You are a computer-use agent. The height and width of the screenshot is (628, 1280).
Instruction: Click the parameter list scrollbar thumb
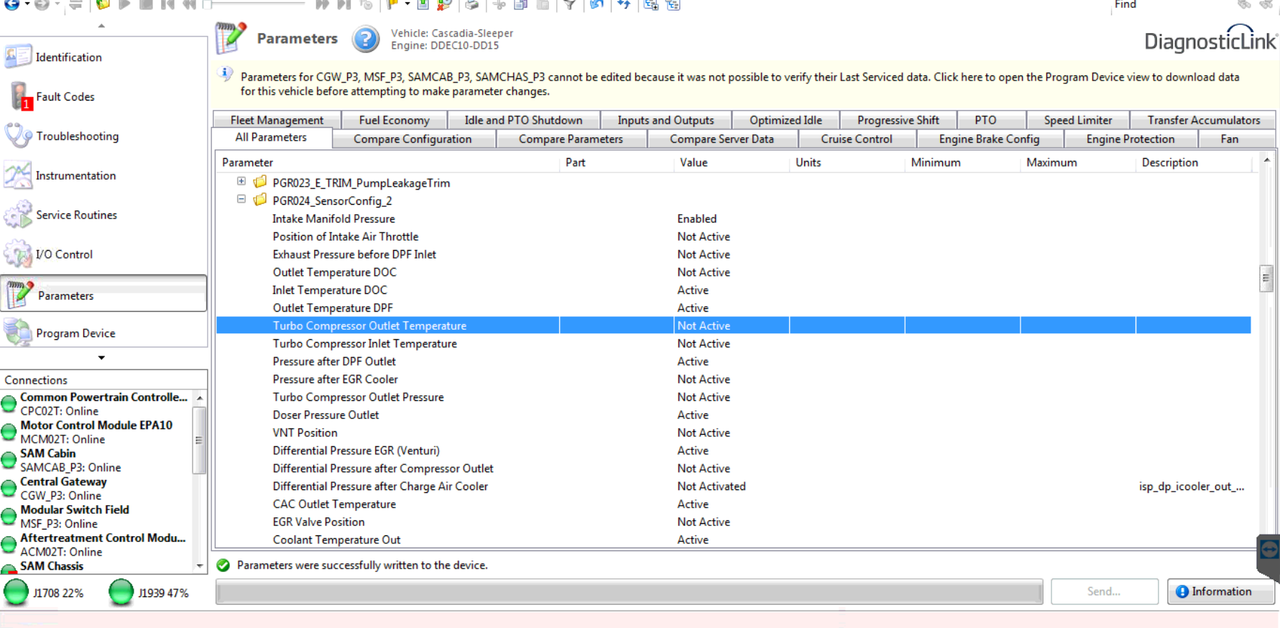pyautogui.click(x=1266, y=278)
